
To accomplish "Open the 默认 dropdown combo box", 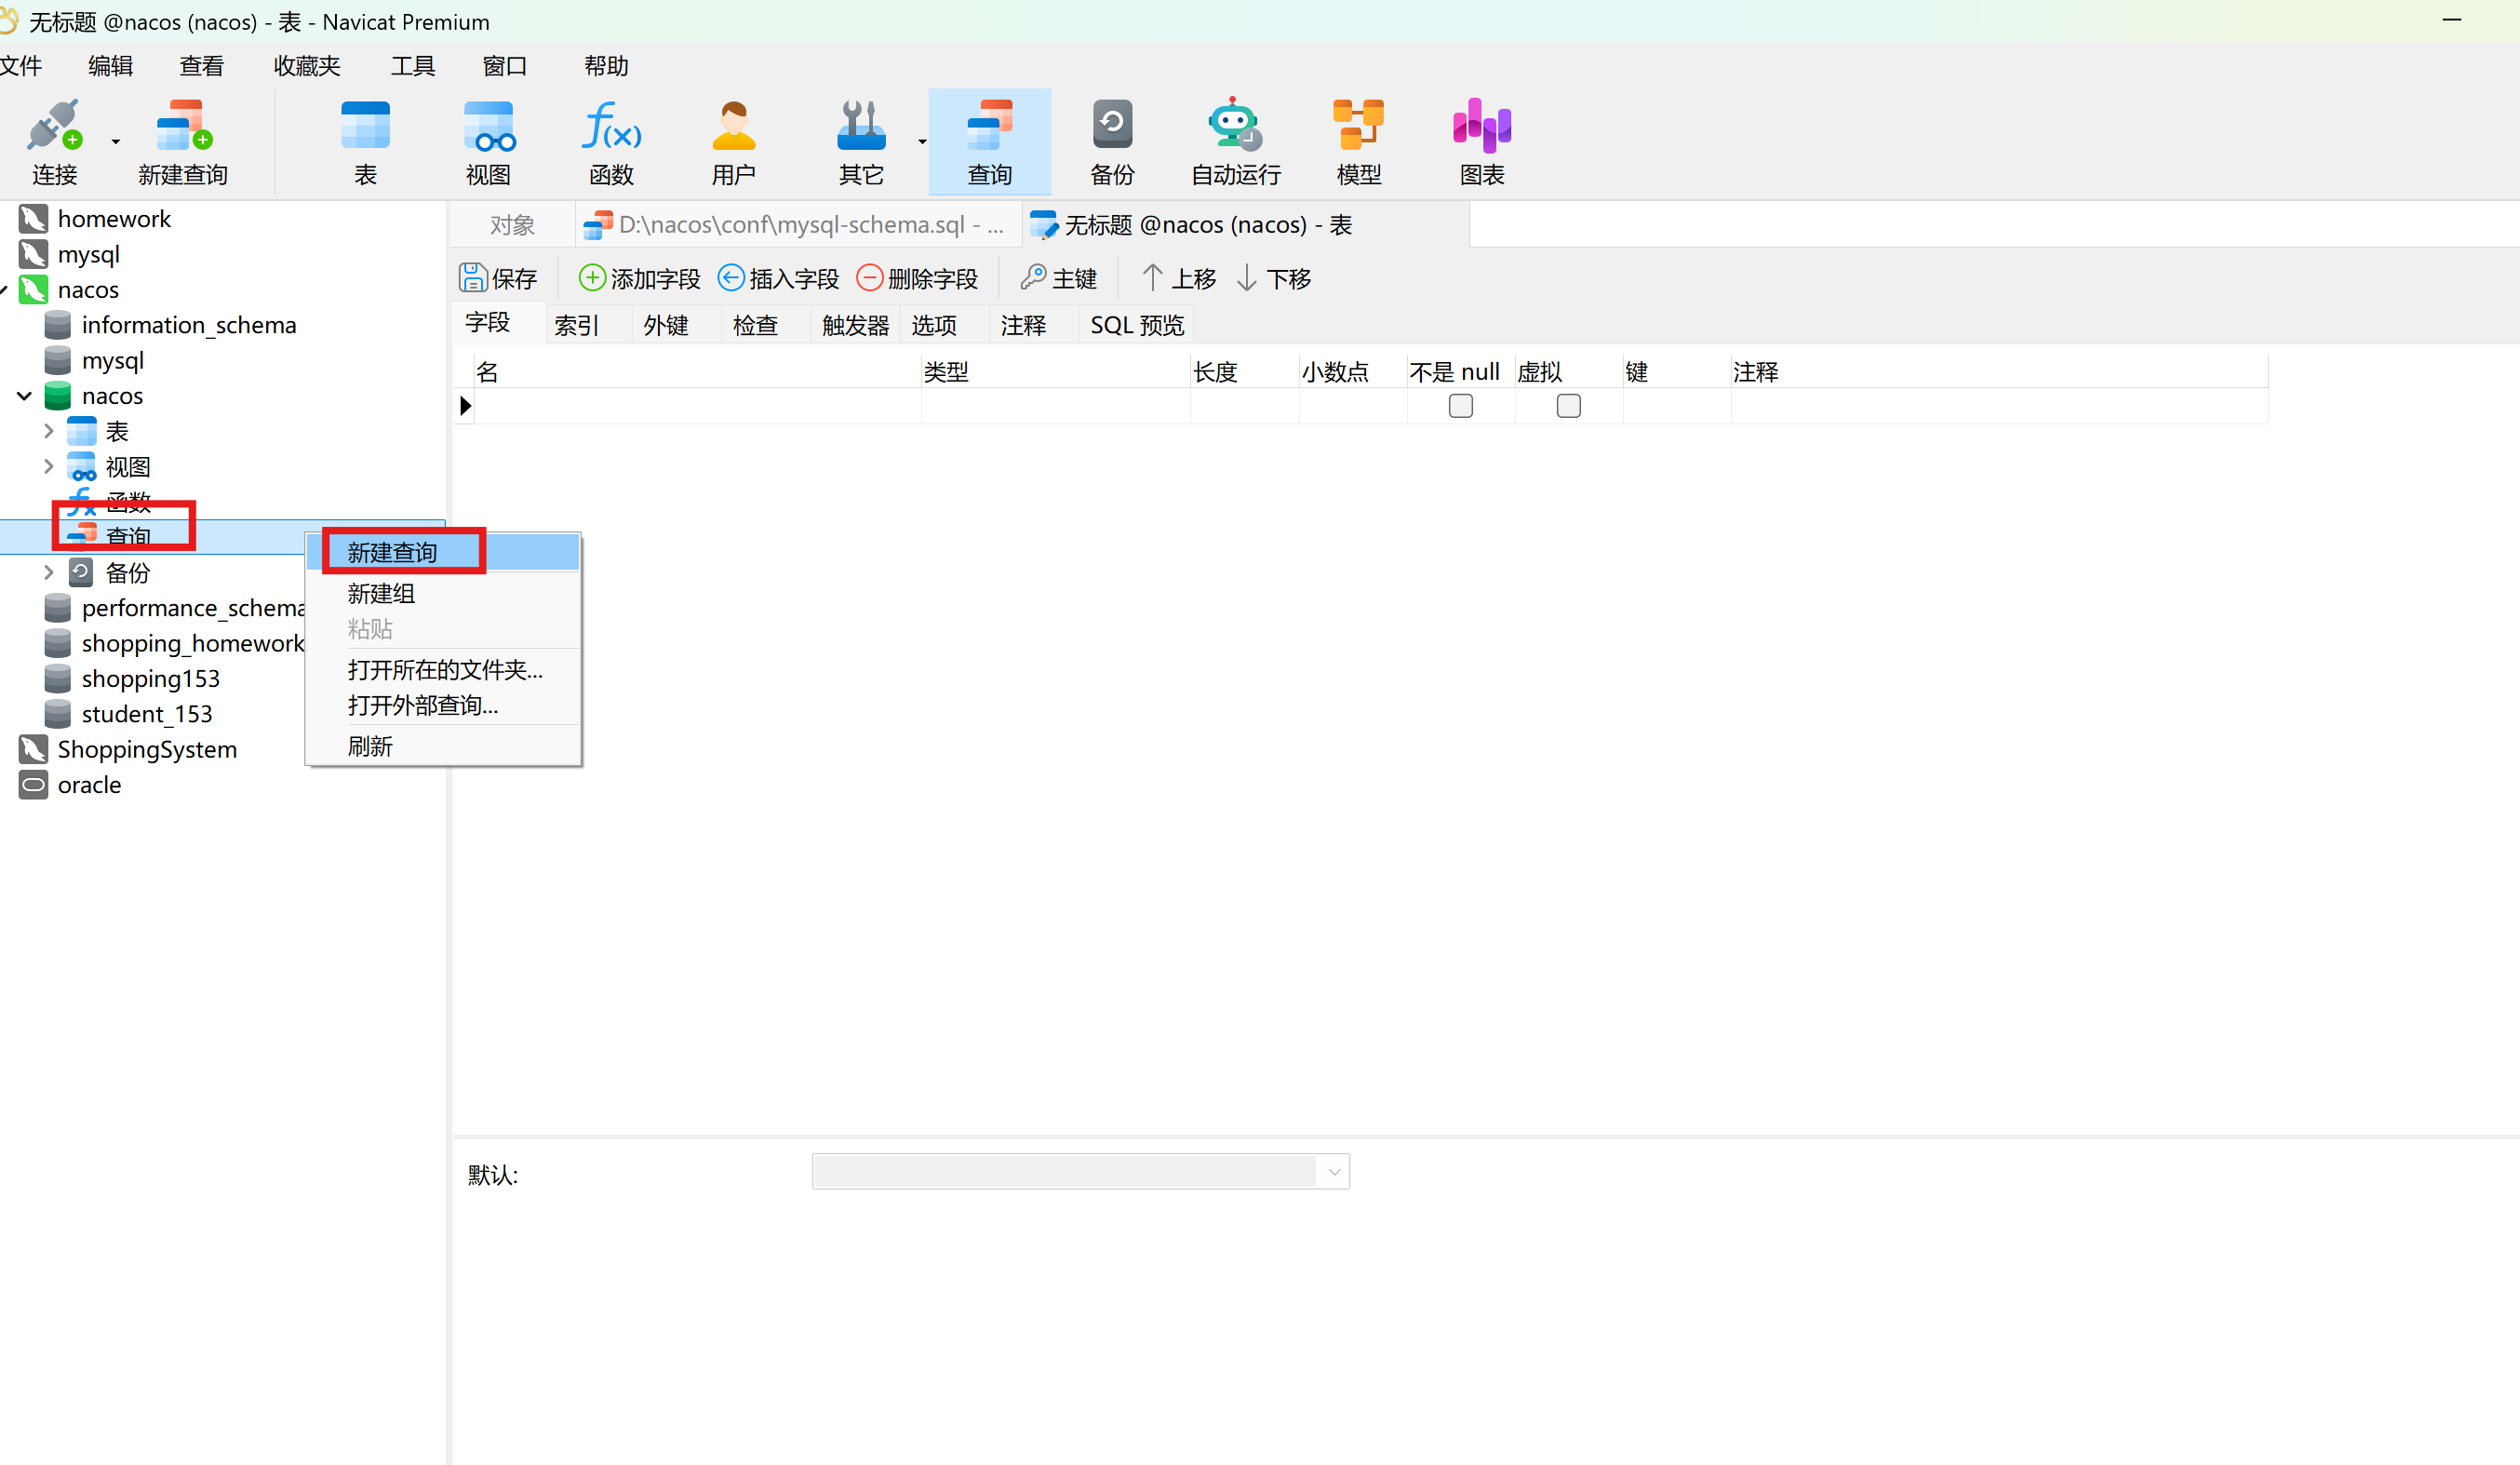I will tap(1333, 1172).
